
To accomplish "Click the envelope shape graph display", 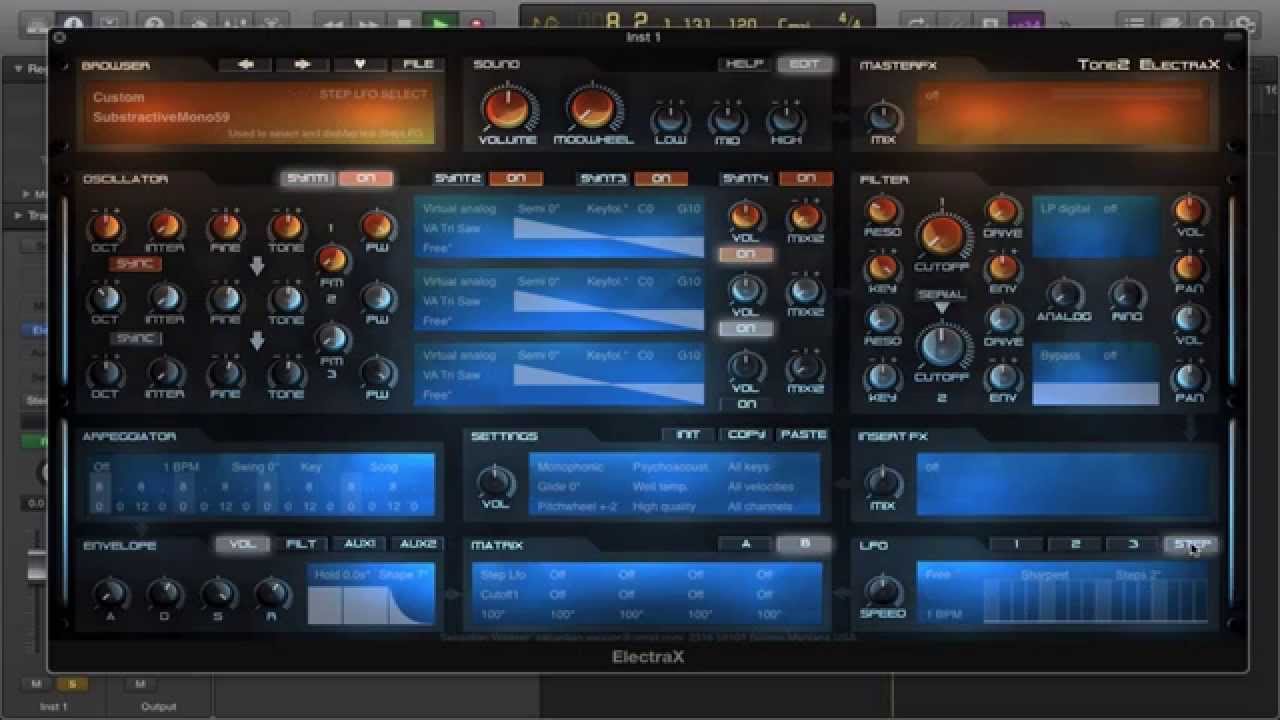I will (371, 605).
